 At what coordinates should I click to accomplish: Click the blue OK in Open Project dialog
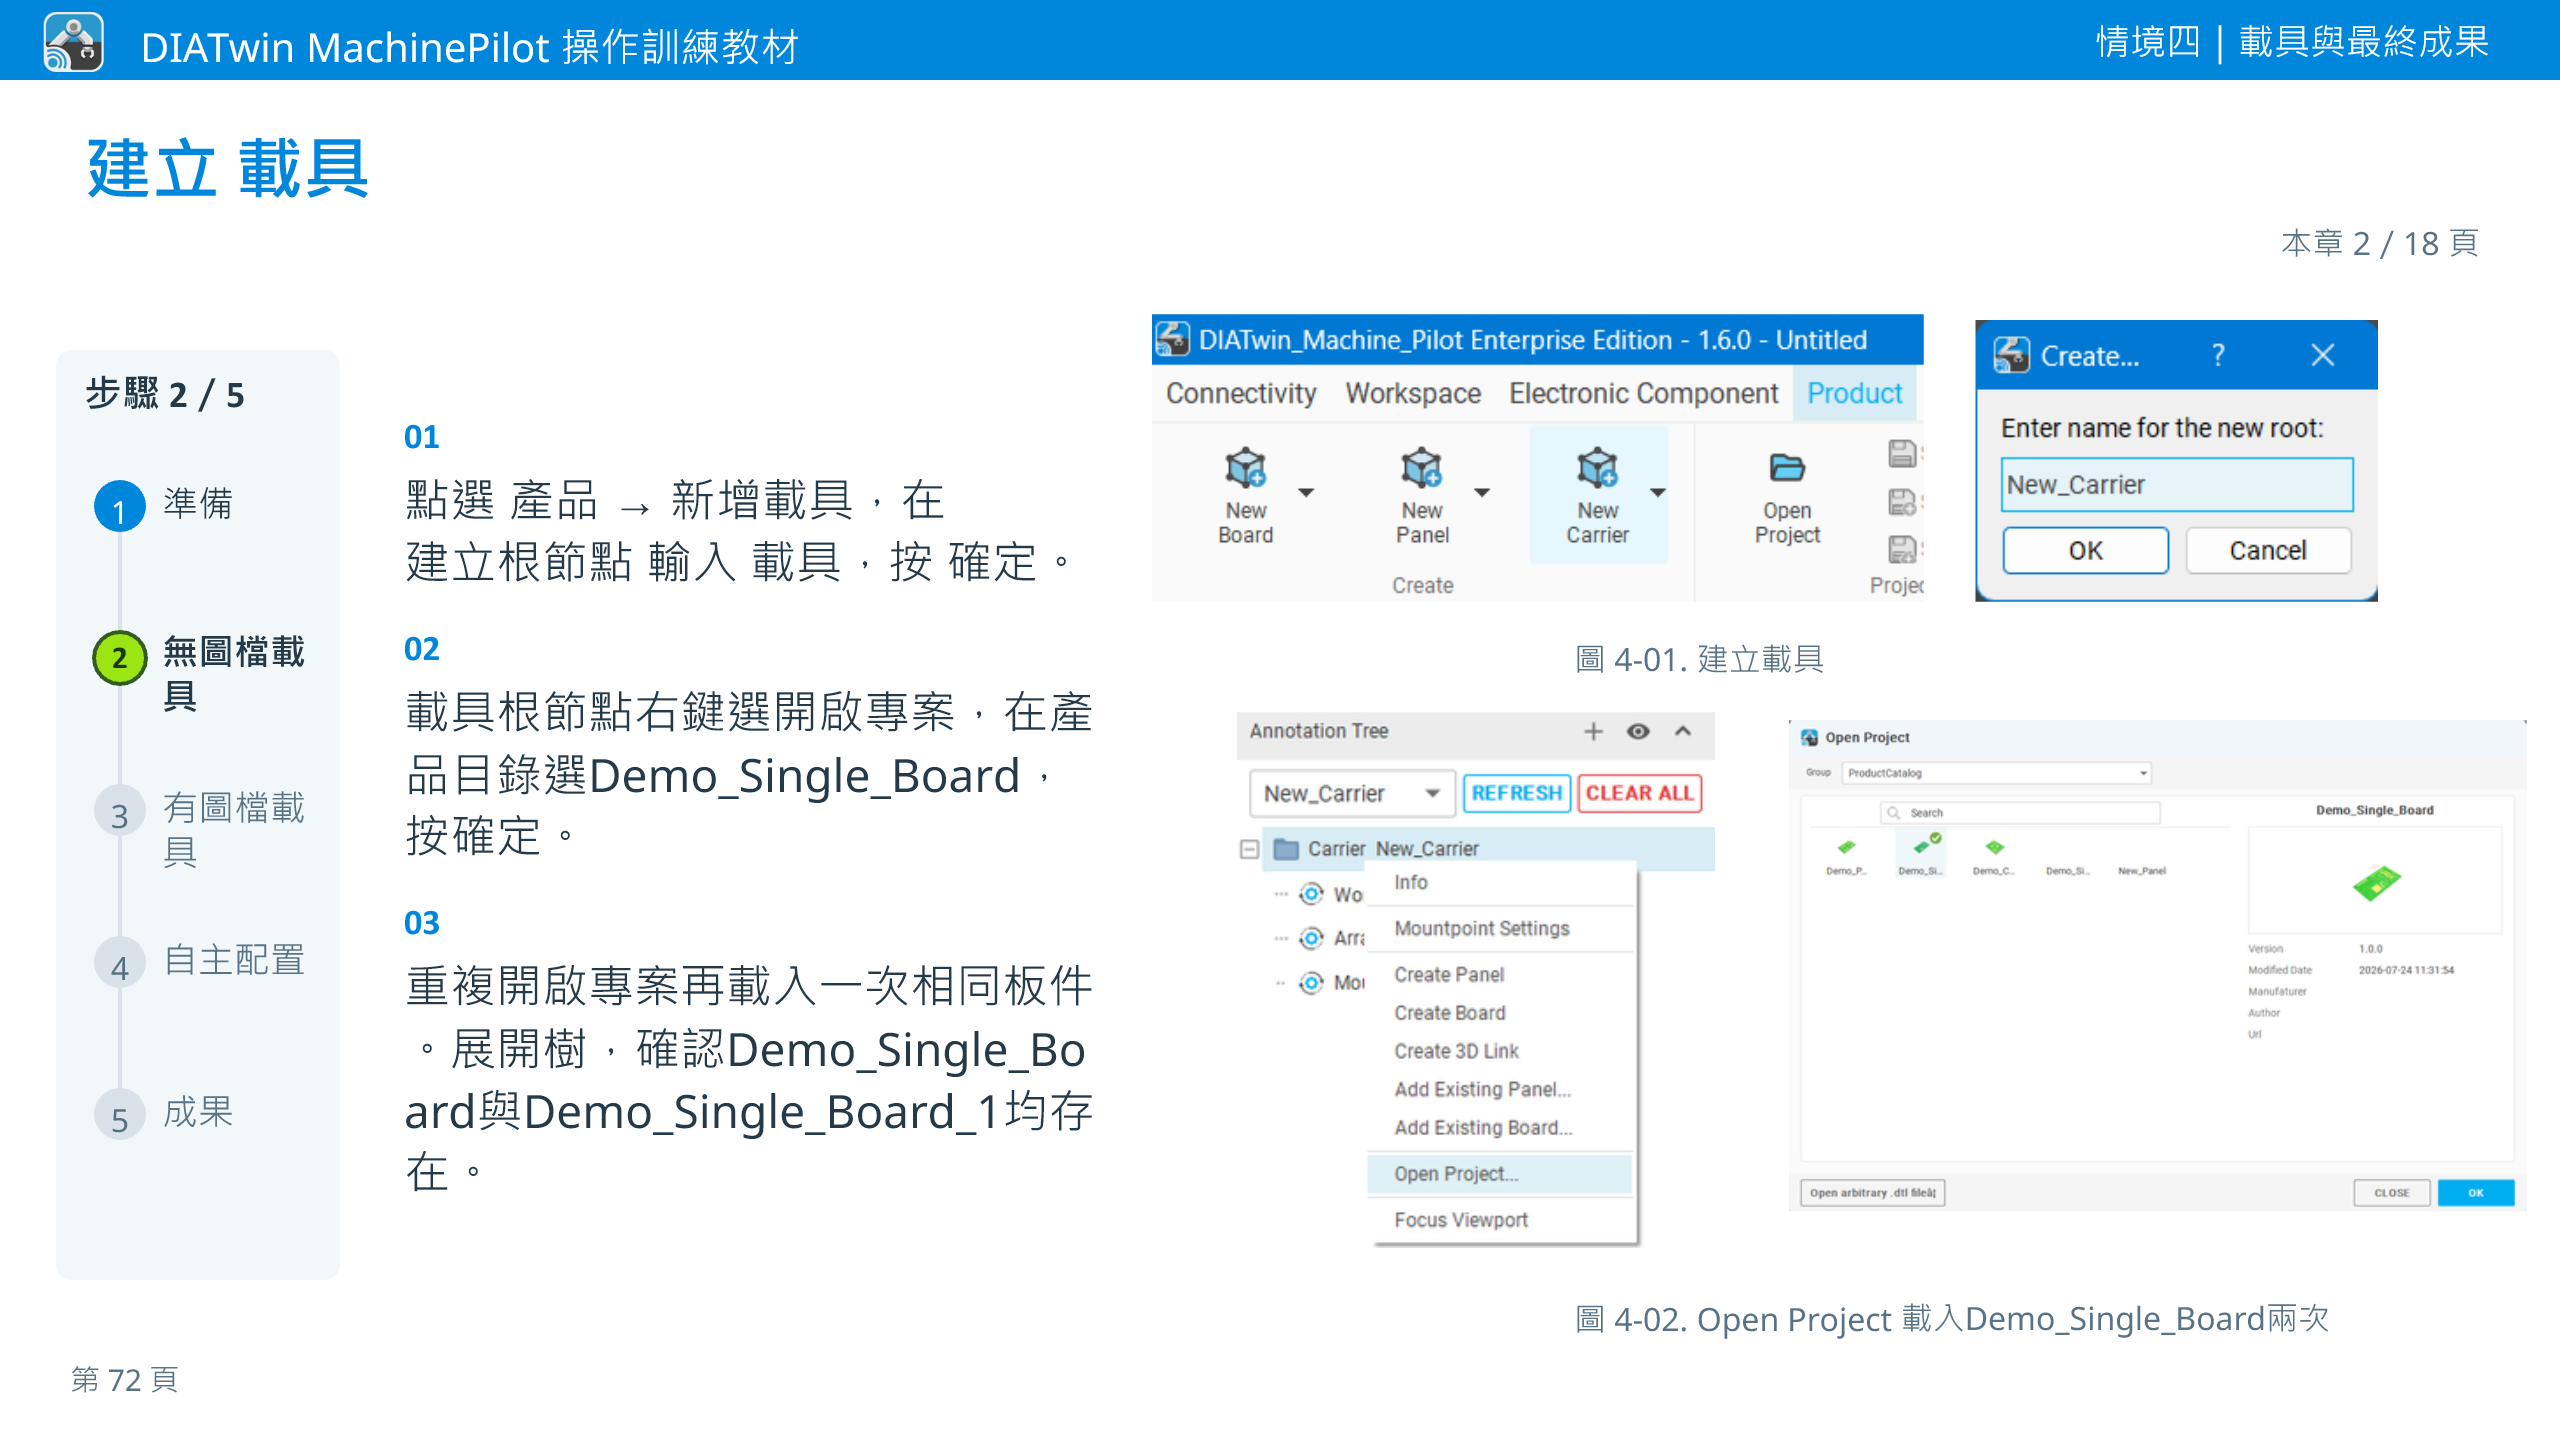tap(2475, 1192)
